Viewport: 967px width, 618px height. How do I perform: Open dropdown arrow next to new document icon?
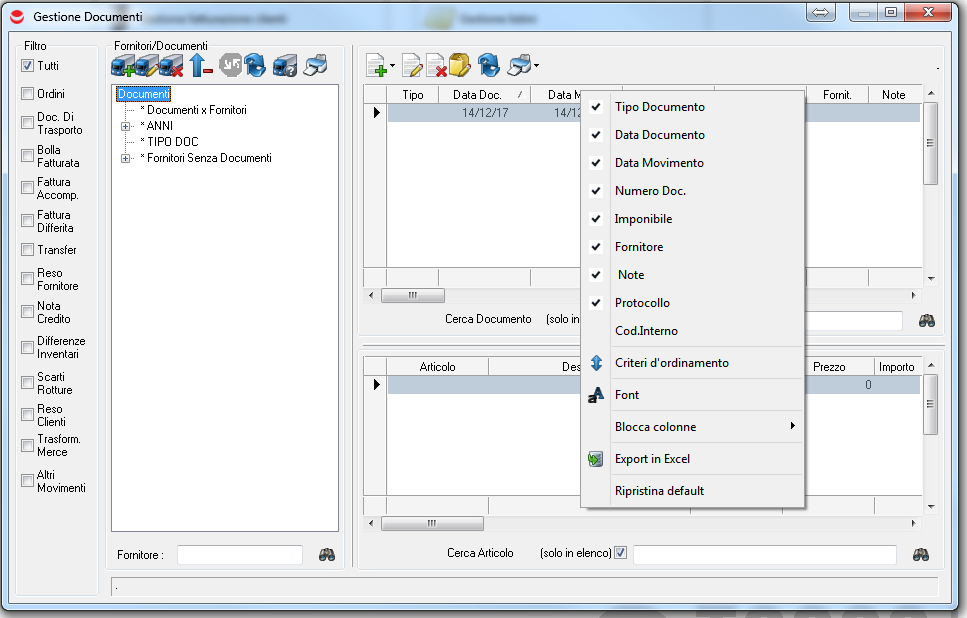pos(392,67)
